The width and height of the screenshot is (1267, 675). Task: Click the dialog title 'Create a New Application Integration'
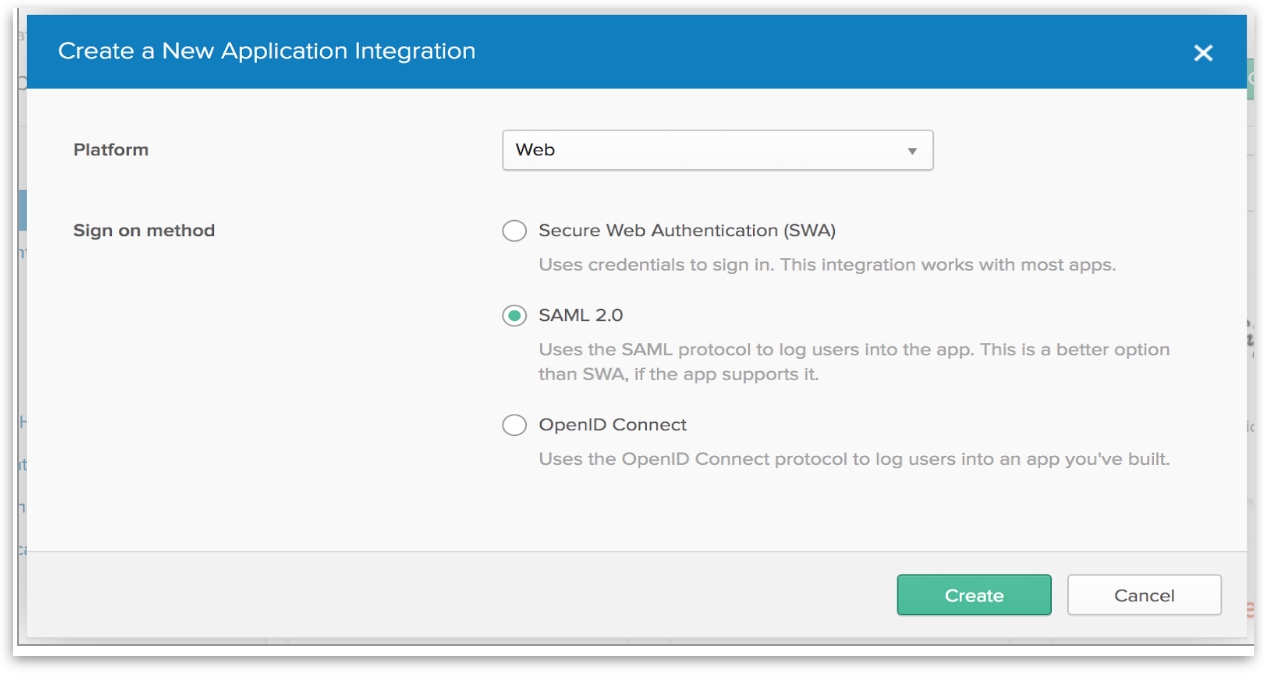click(x=266, y=51)
